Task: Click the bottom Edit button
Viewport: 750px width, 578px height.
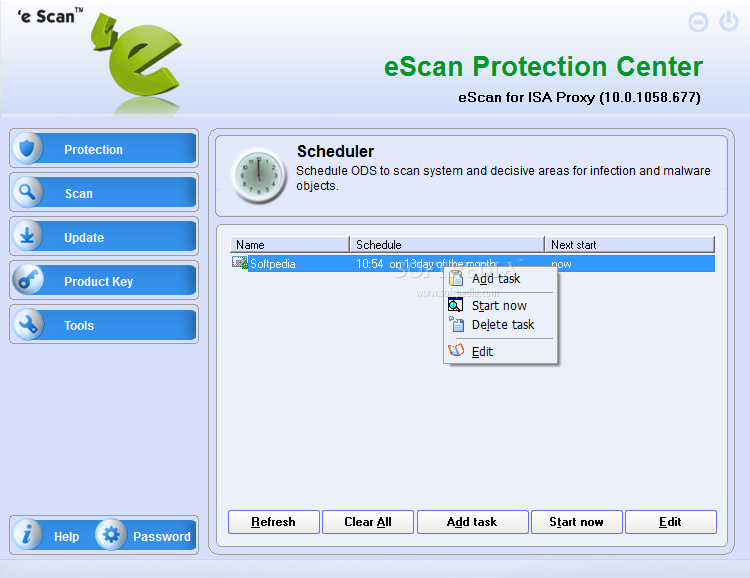Action: tap(671, 522)
